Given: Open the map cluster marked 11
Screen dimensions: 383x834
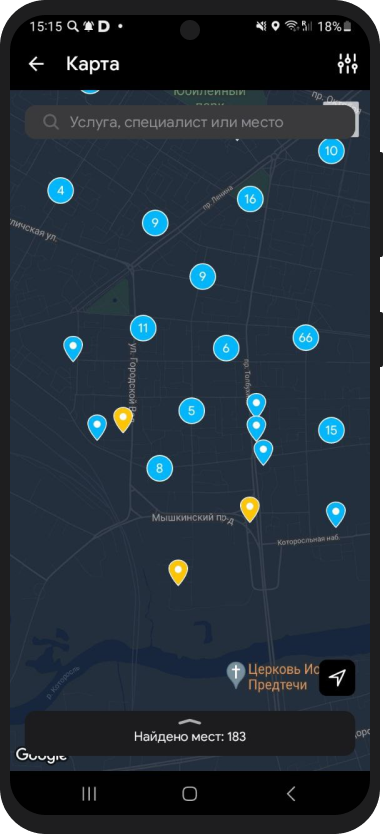Looking at the screenshot, I should 143,328.
